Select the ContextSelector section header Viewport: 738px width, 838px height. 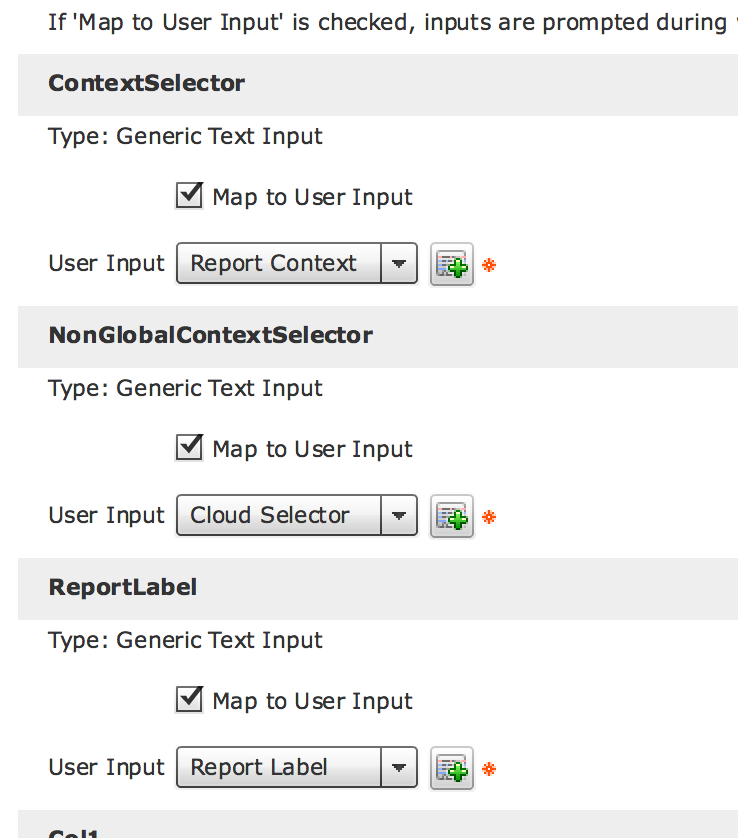click(378, 84)
